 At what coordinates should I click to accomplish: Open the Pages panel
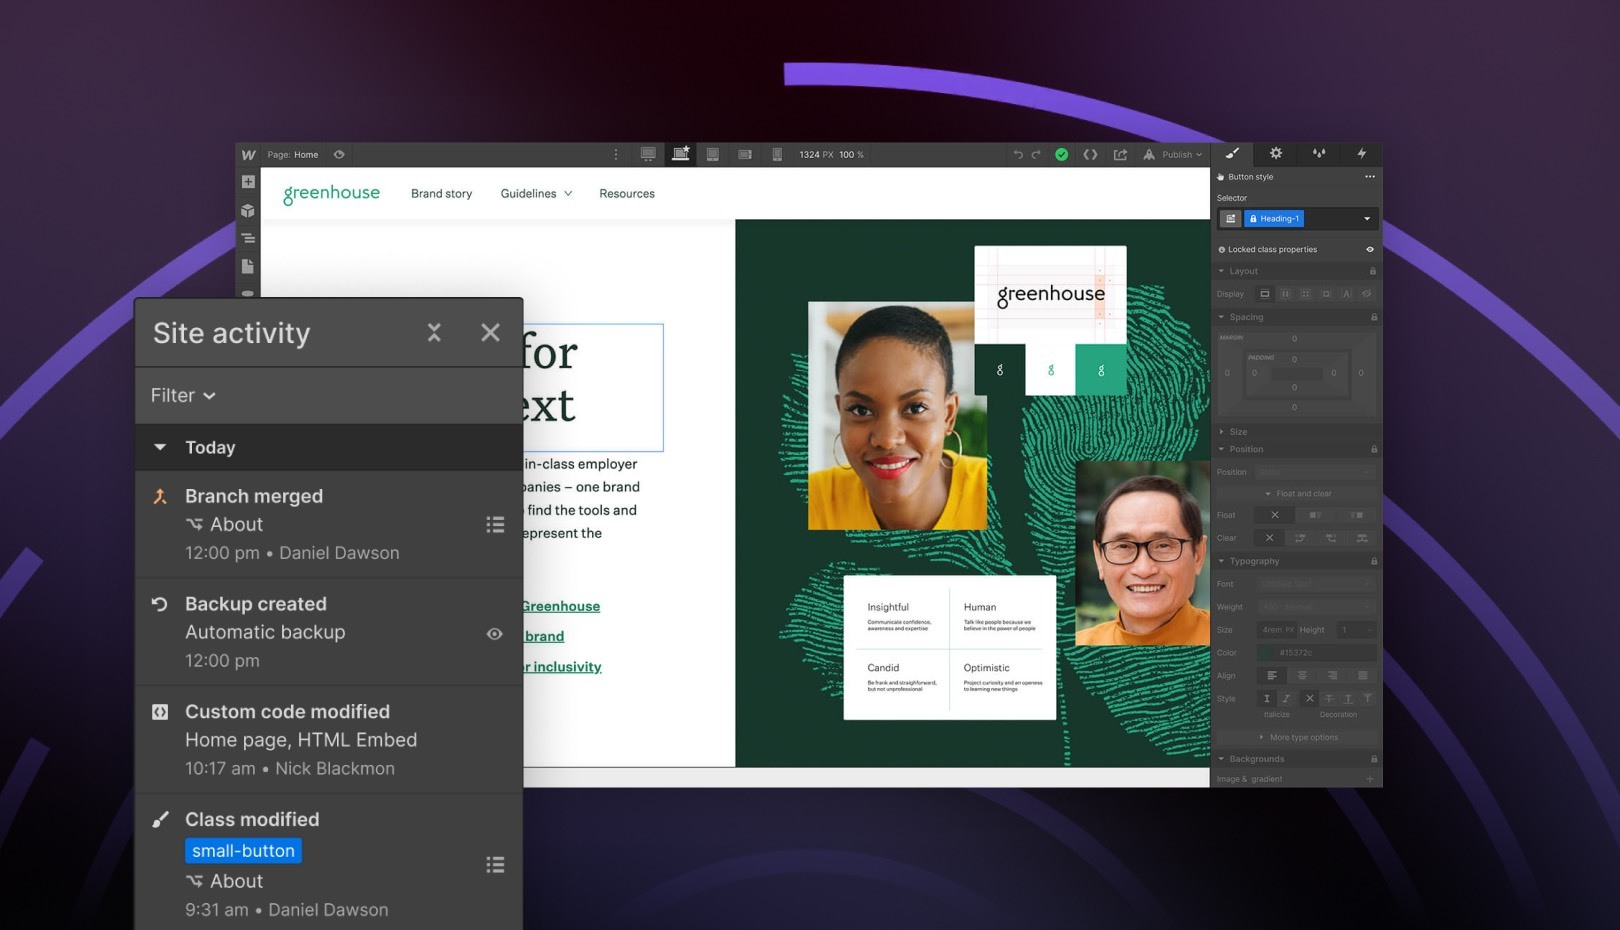click(248, 267)
